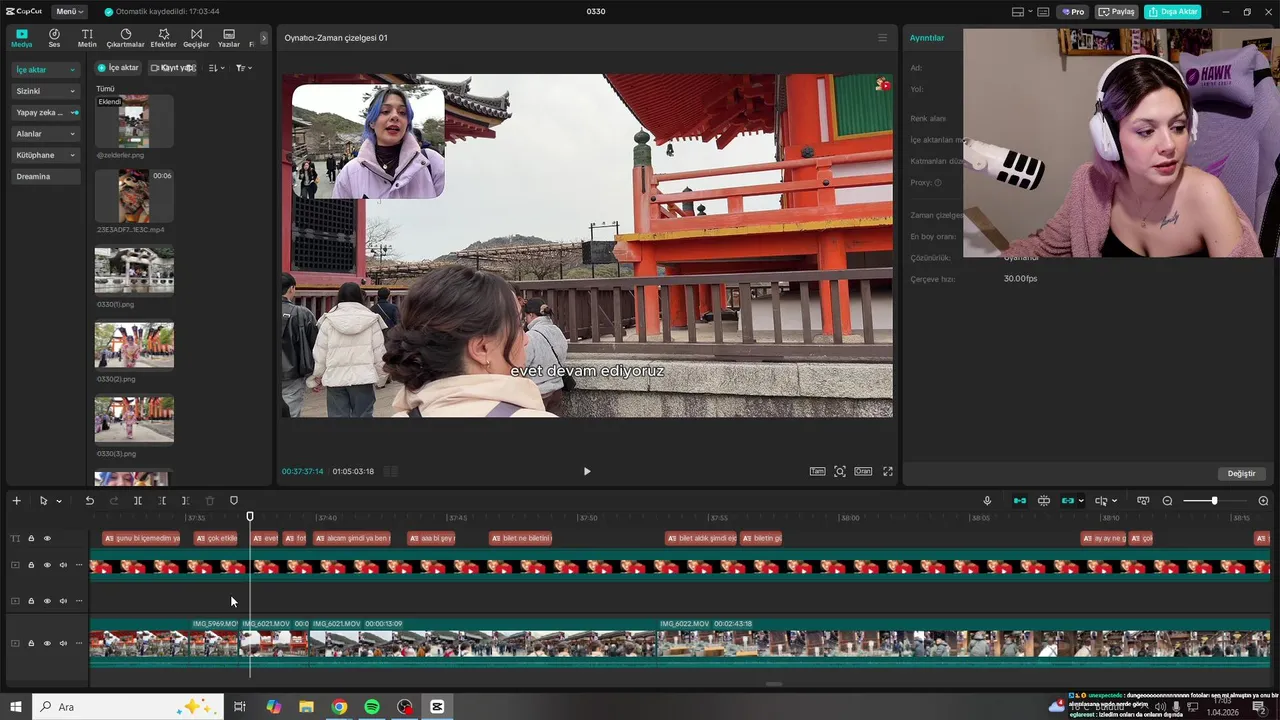Screen dimensions: 1280x720
Task: Click the Tam full-quality button
Action: (x=817, y=471)
